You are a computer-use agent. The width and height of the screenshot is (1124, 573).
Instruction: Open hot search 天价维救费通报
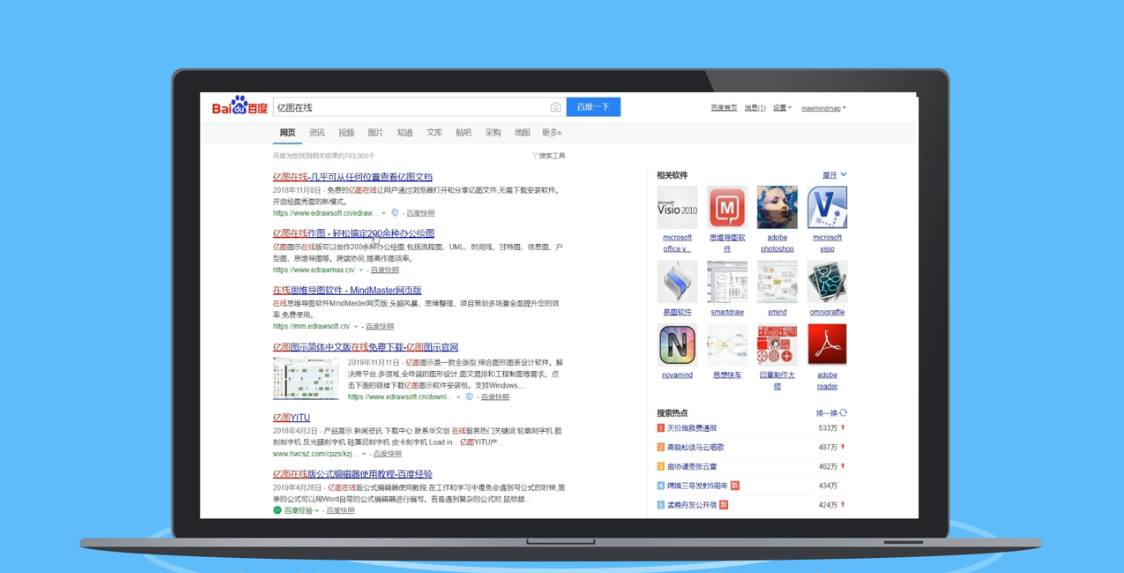(x=692, y=428)
